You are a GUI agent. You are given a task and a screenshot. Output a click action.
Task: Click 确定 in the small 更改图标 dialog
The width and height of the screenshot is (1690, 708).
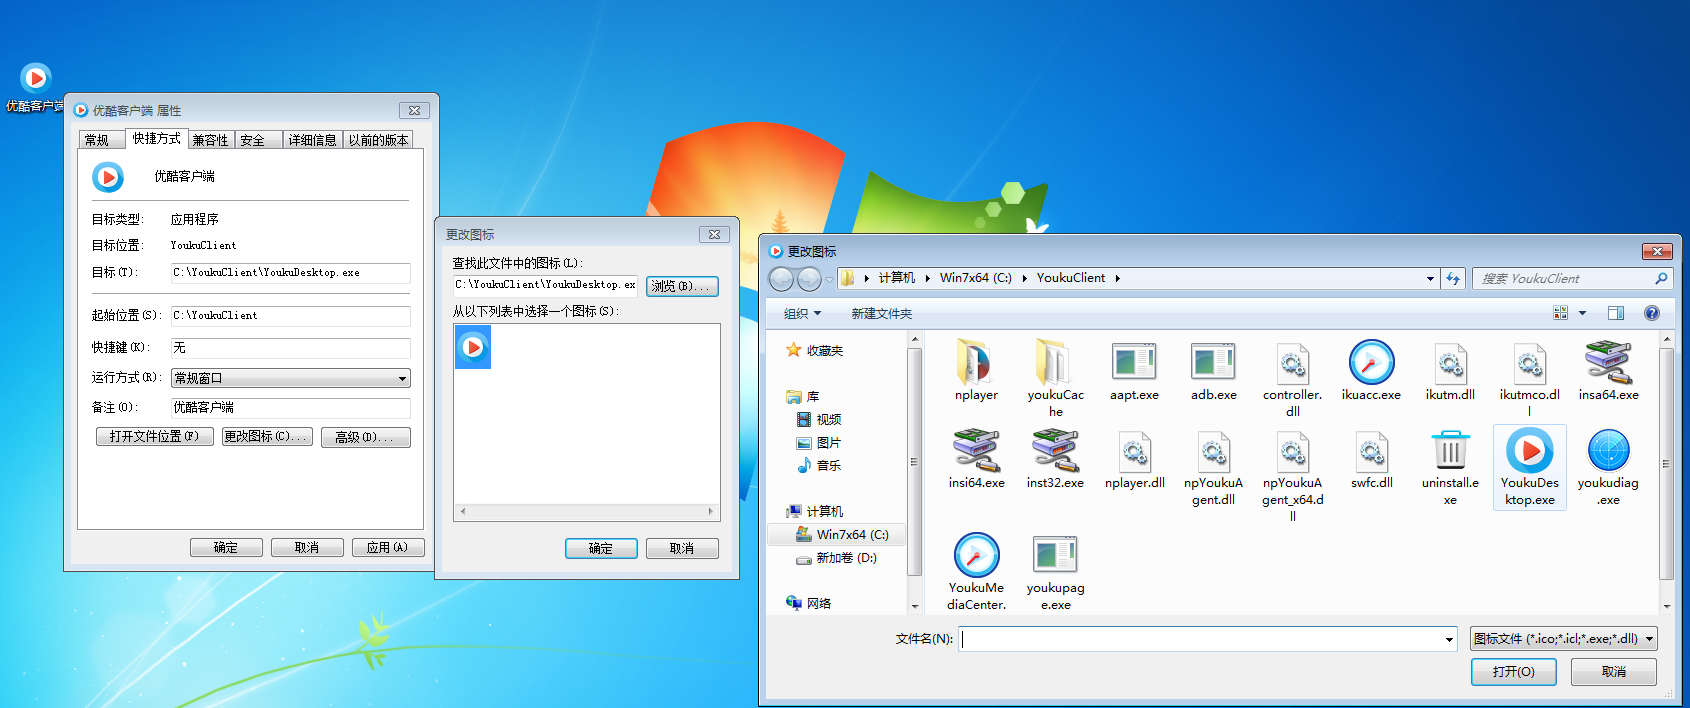pyautogui.click(x=601, y=548)
